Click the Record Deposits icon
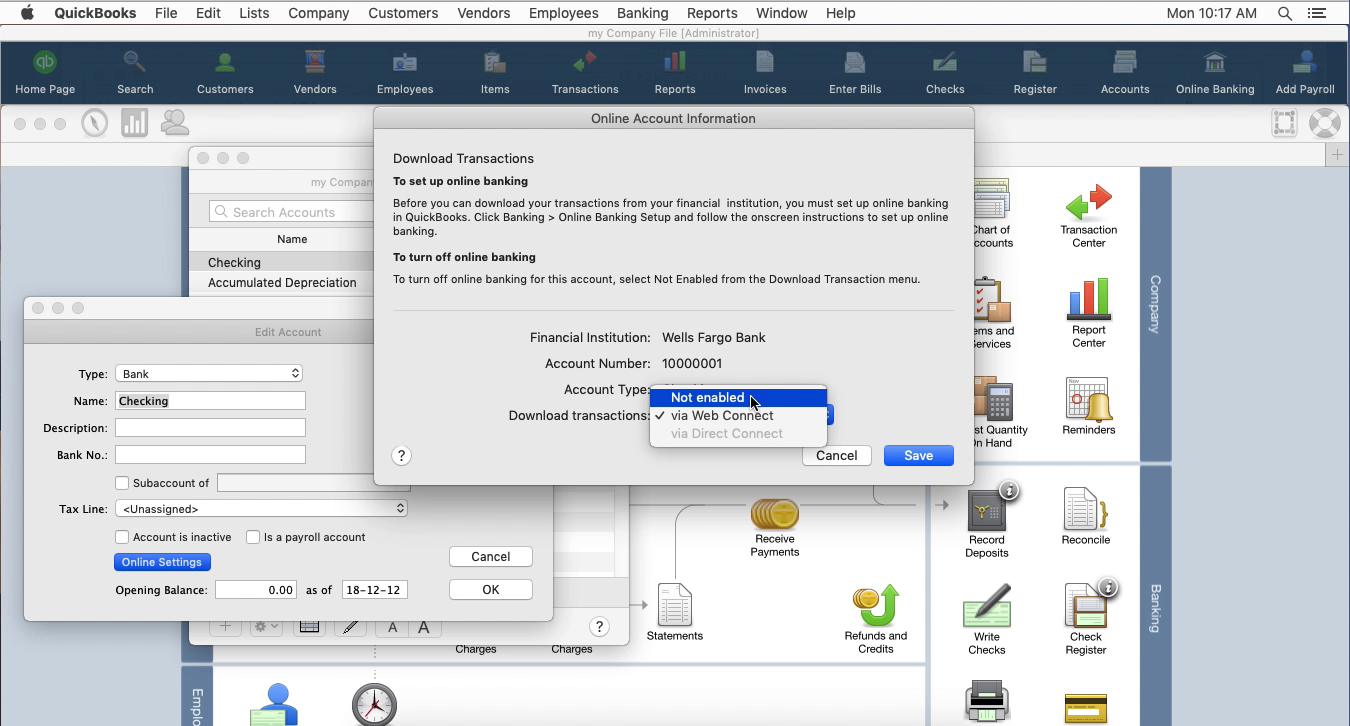 point(987,523)
